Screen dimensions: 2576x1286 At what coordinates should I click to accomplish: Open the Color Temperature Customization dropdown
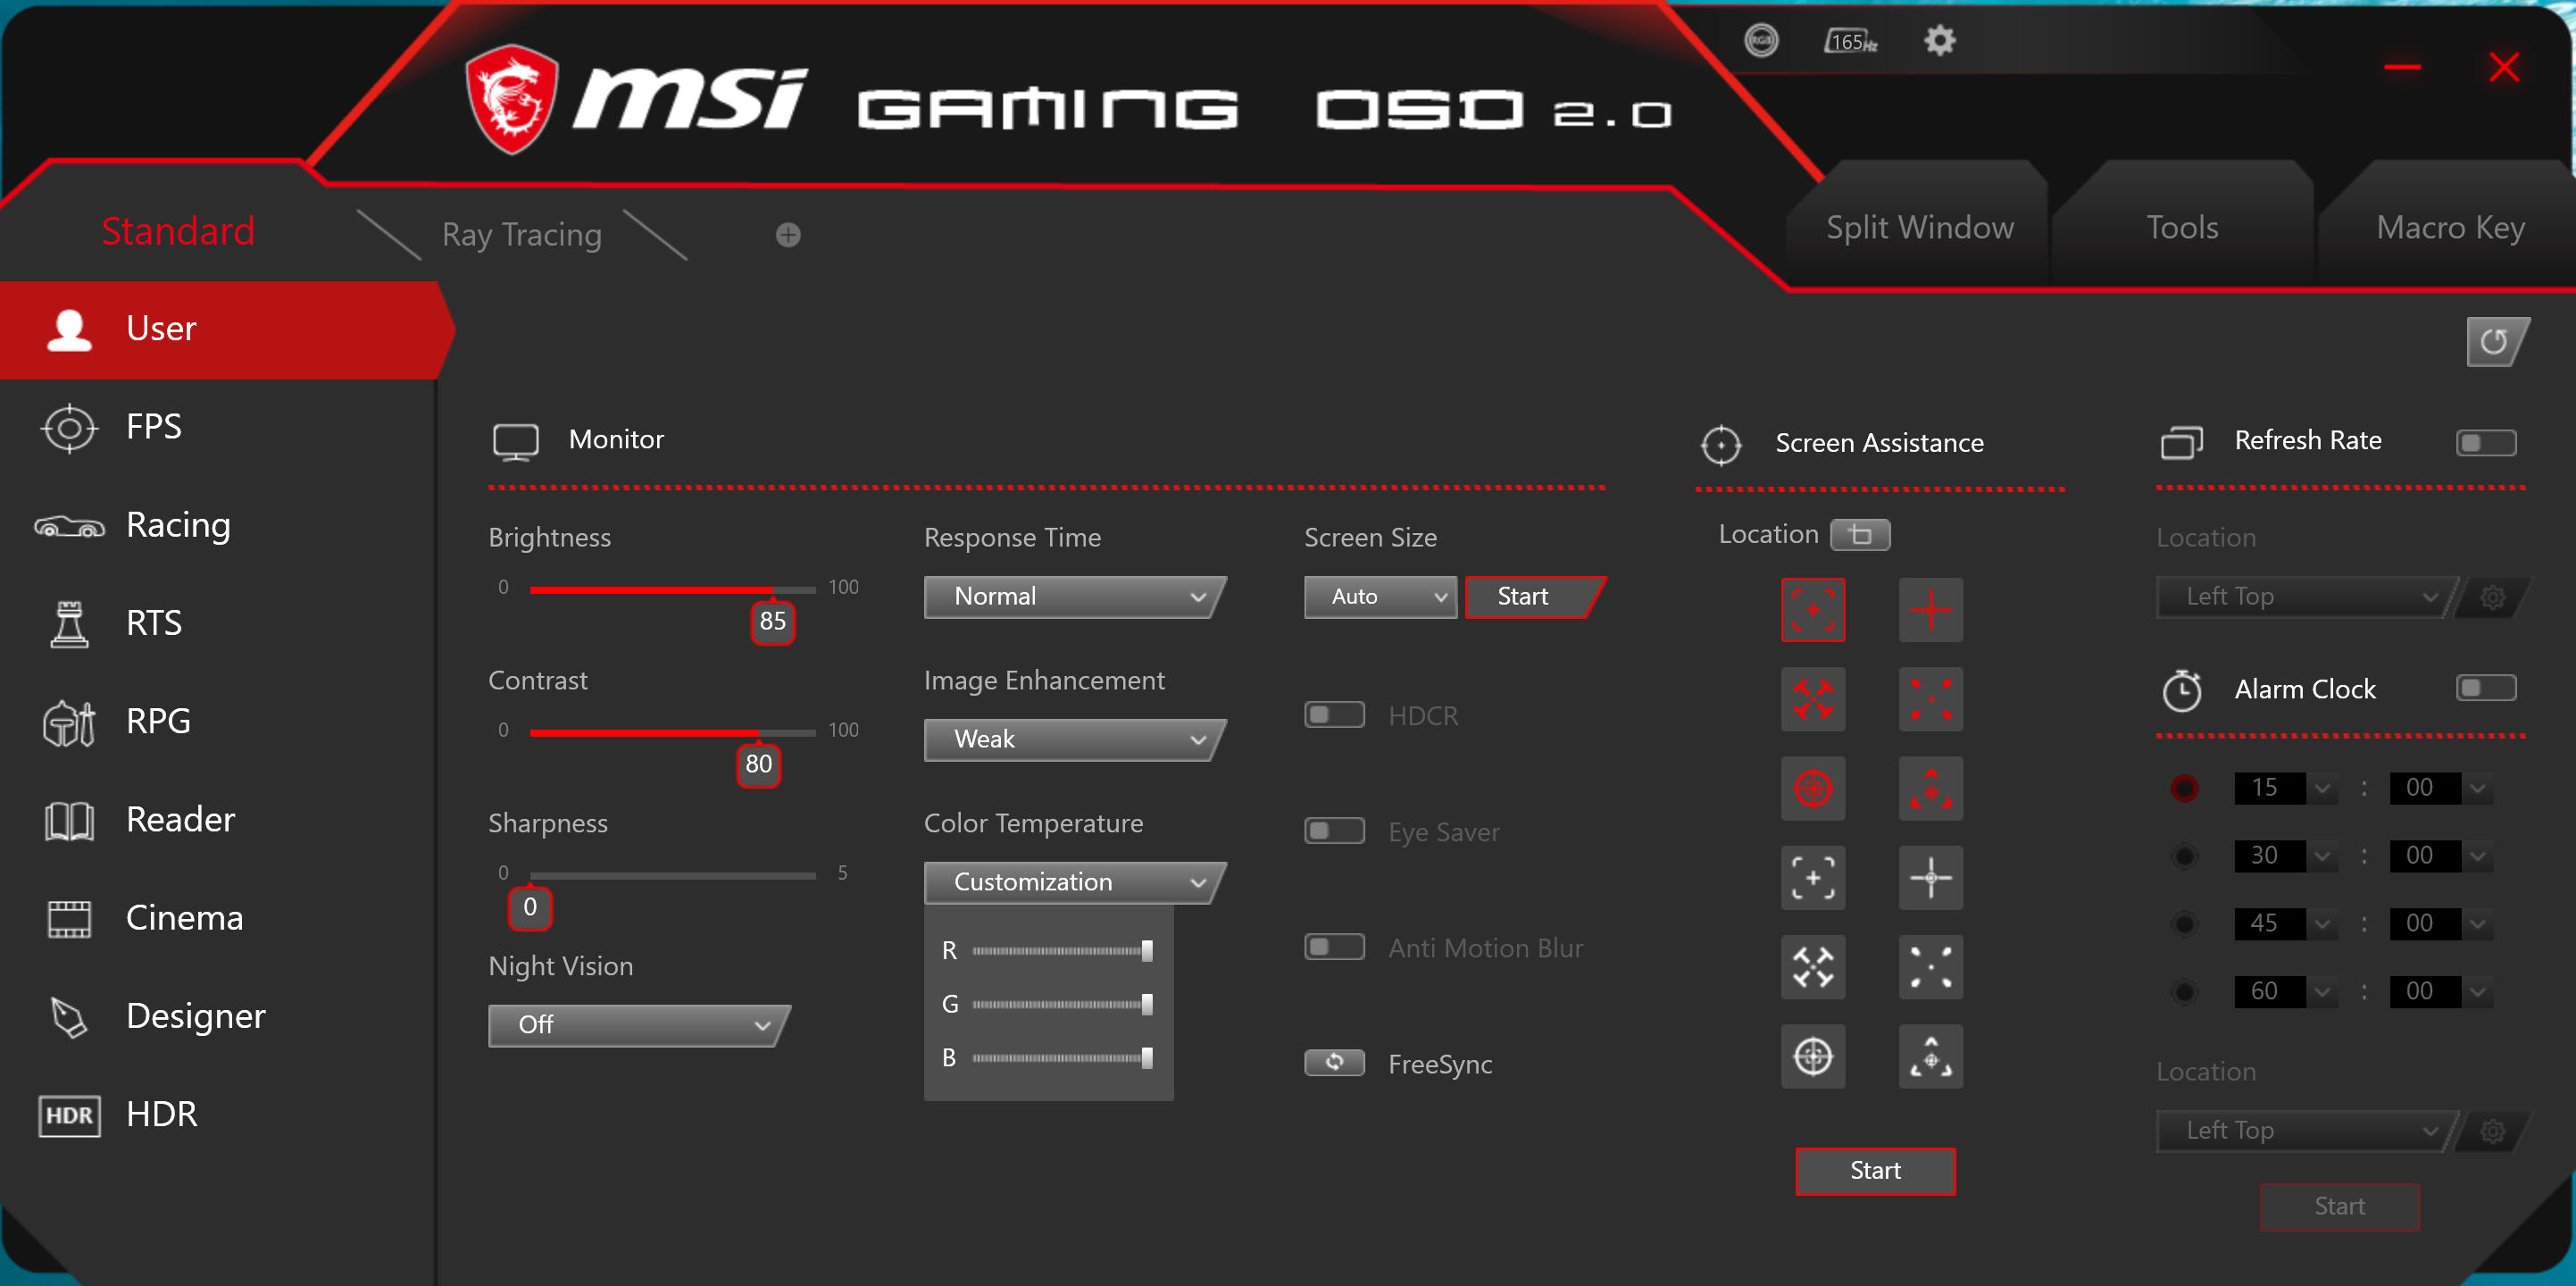(1074, 883)
